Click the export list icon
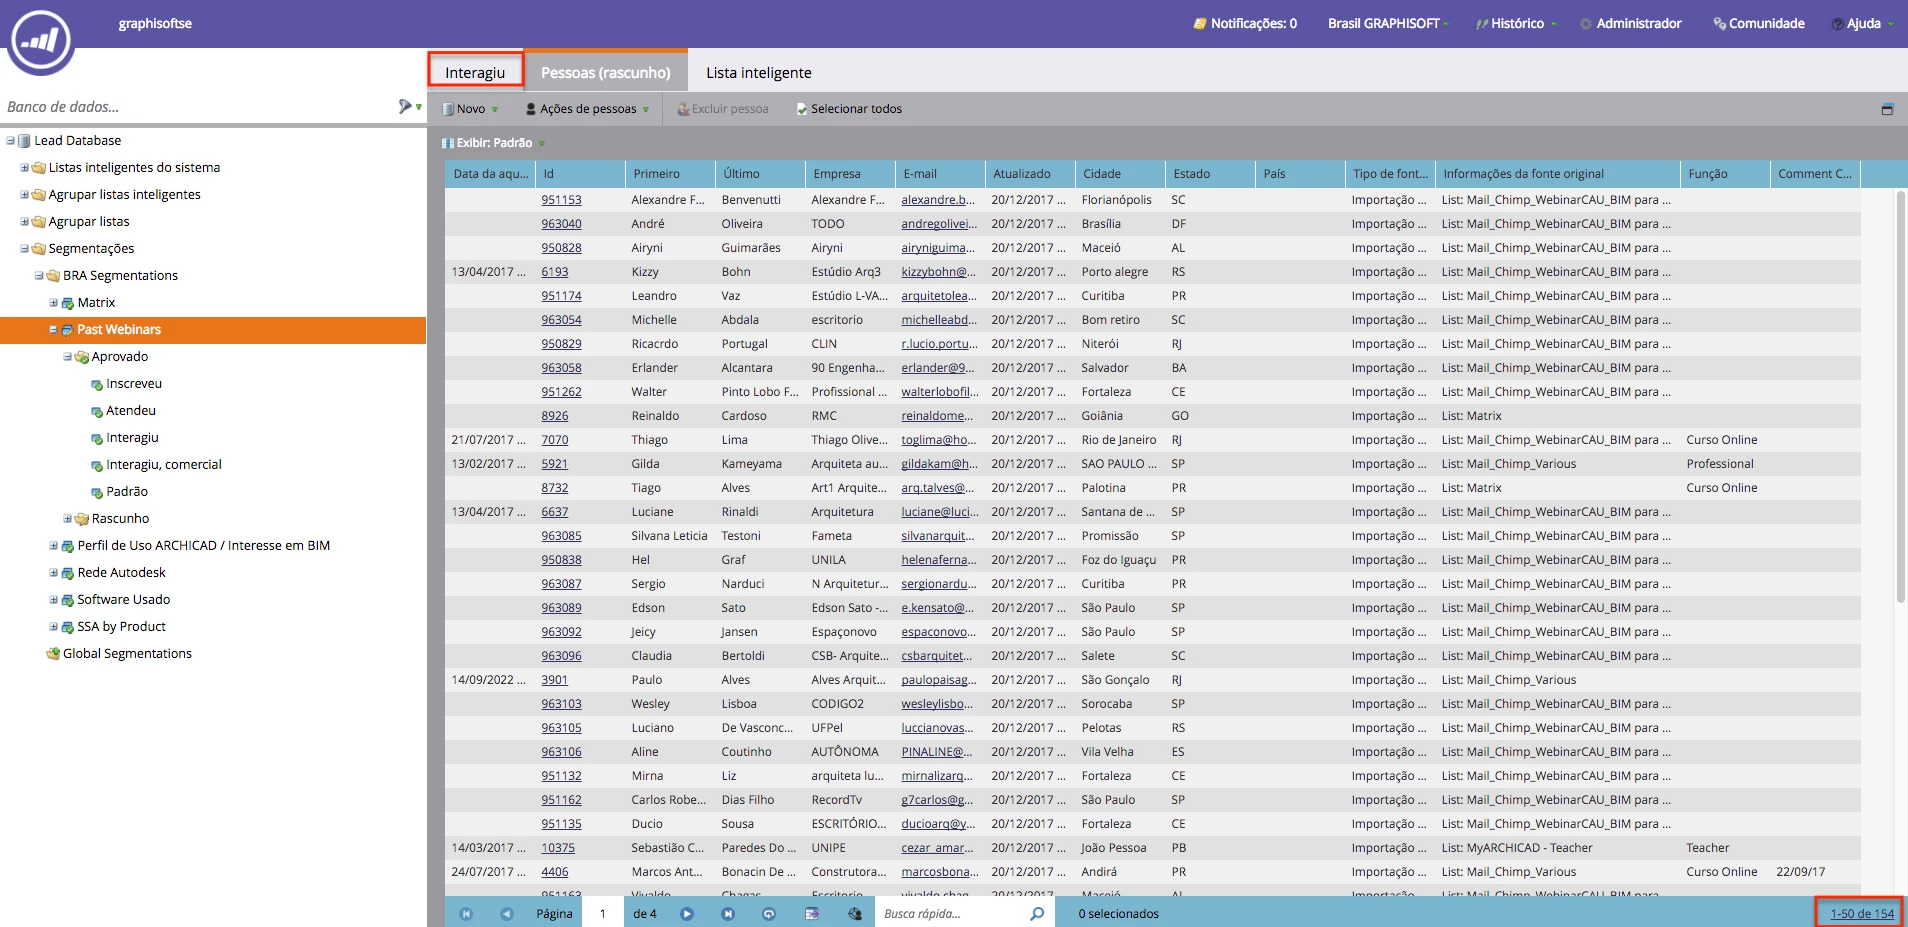Screen dimensions: 1908x927 tap(812, 913)
